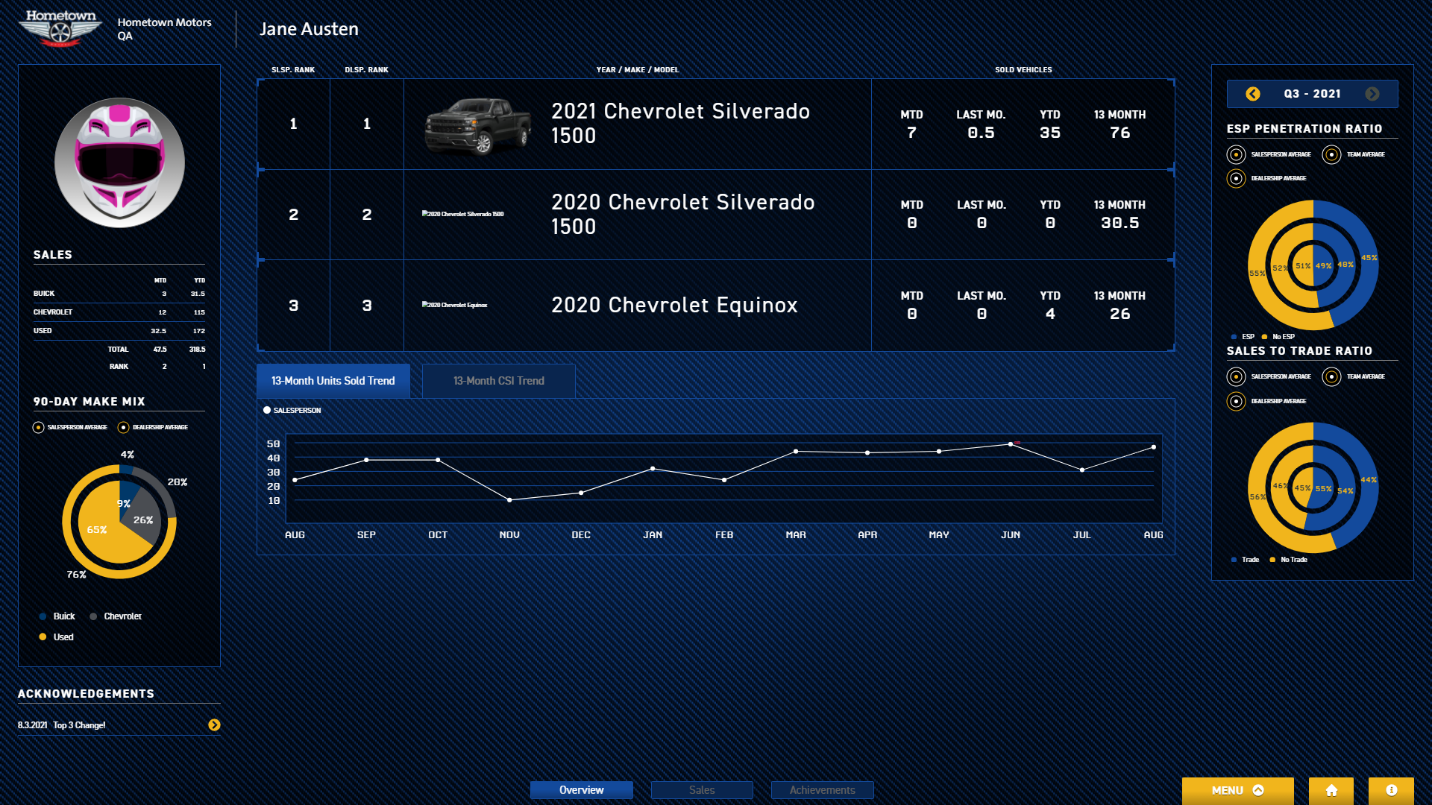Image resolution: width=1432 pixels, height=805 pixels.
Task: Go to next quarter arrow
Action: coord(1372,94)
